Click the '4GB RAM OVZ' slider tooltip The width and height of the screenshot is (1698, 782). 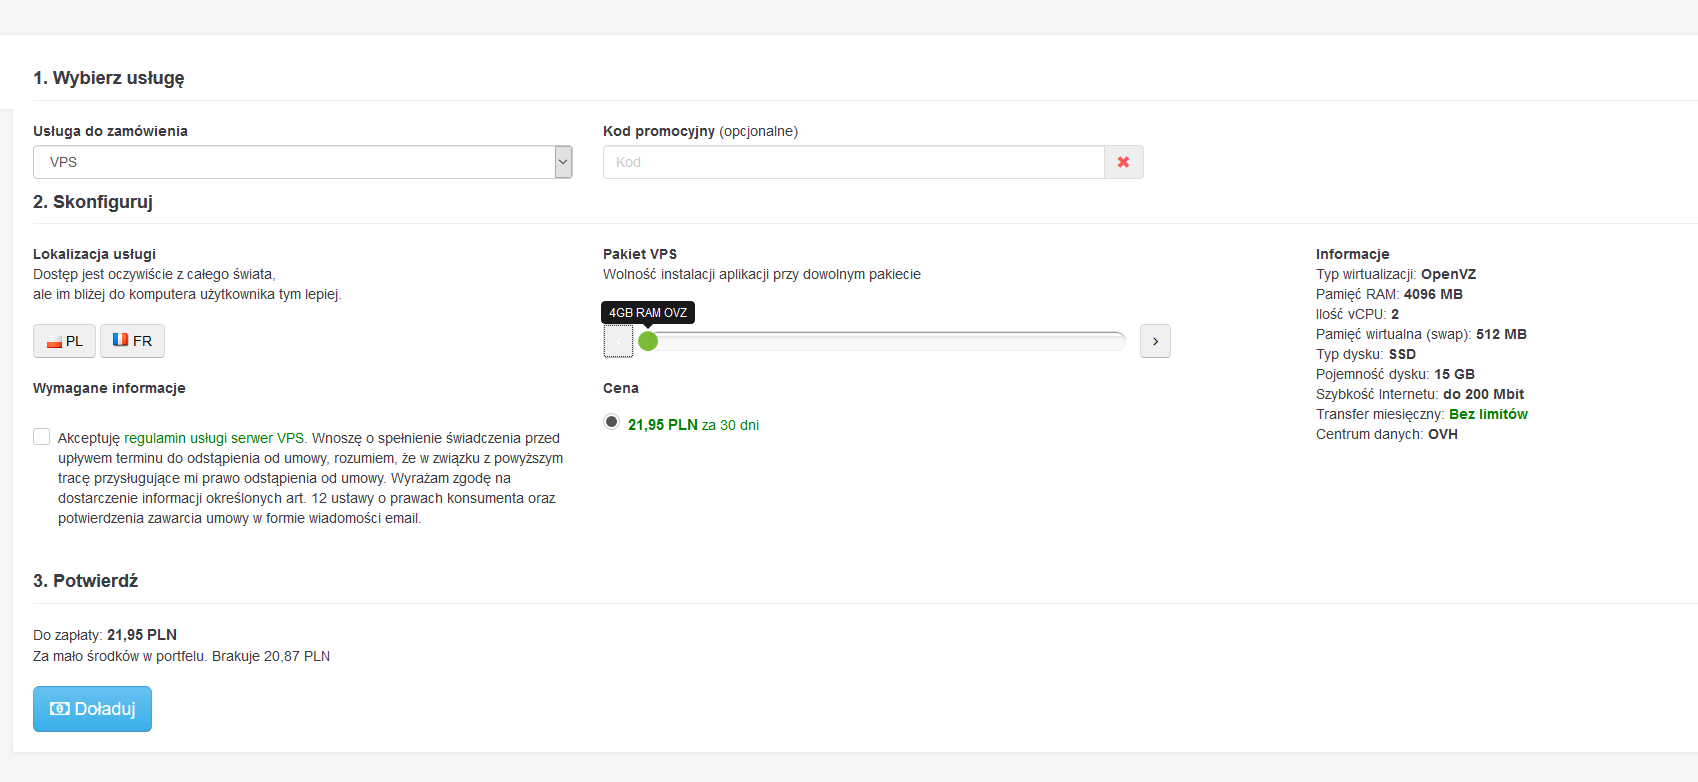[x=648, y=313]
